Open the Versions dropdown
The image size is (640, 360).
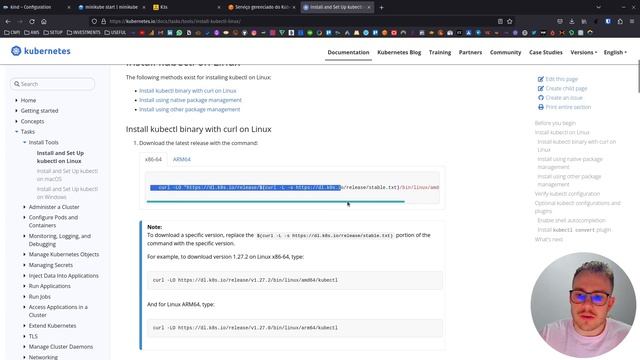584,52
